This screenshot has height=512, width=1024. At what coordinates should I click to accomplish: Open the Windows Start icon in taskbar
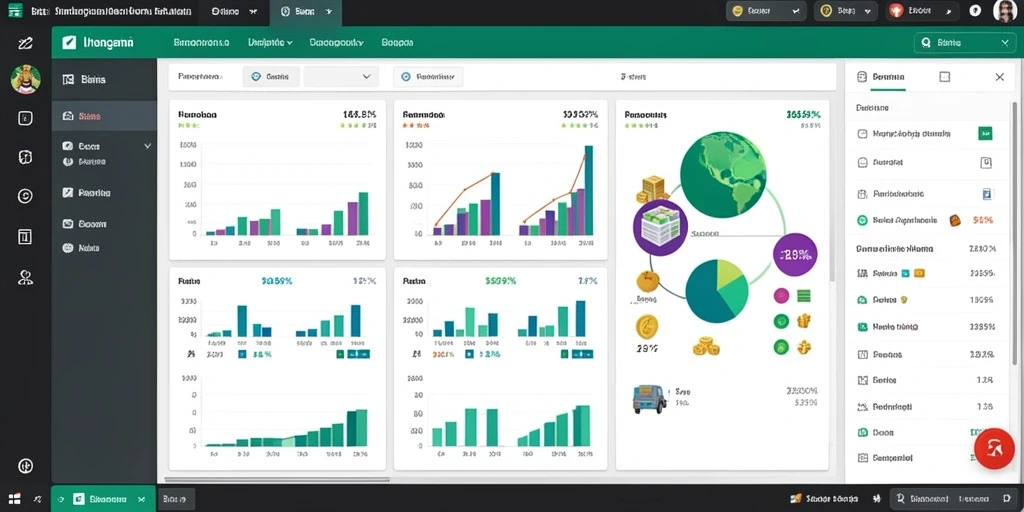[14, 499]
